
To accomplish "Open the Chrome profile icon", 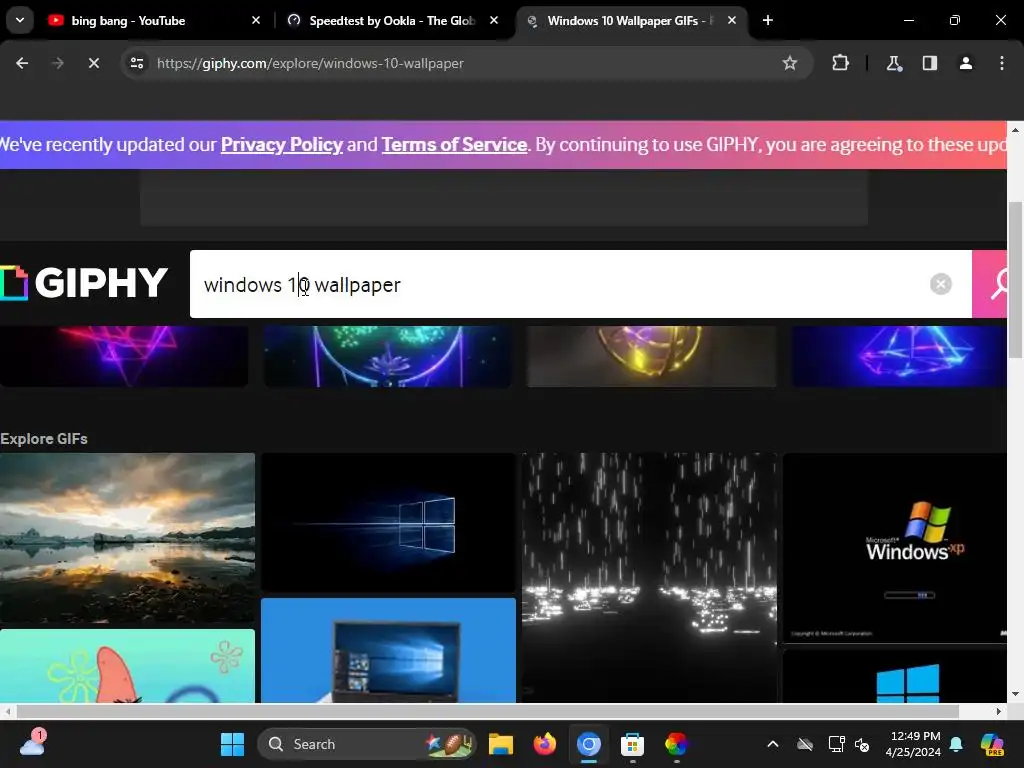I will coord(966,63).
